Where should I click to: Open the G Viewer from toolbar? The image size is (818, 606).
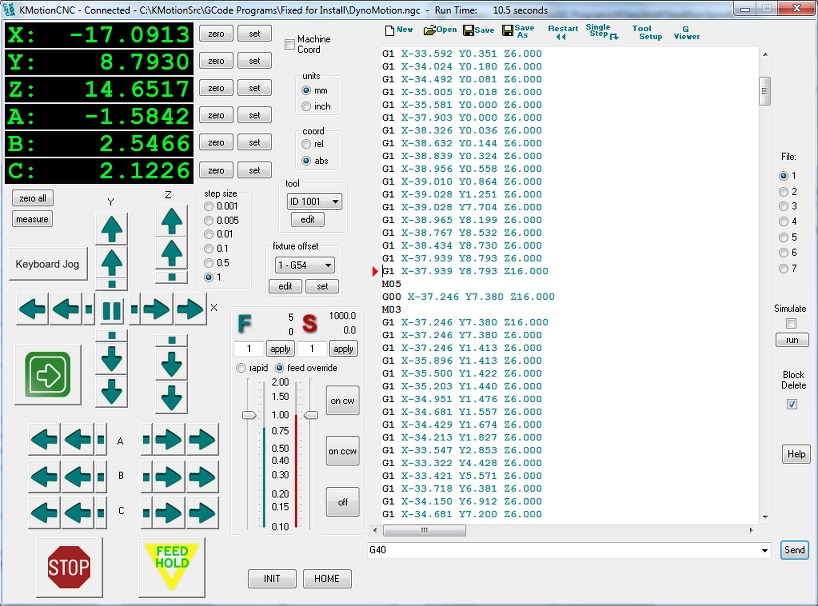click(x=686, y=32)
